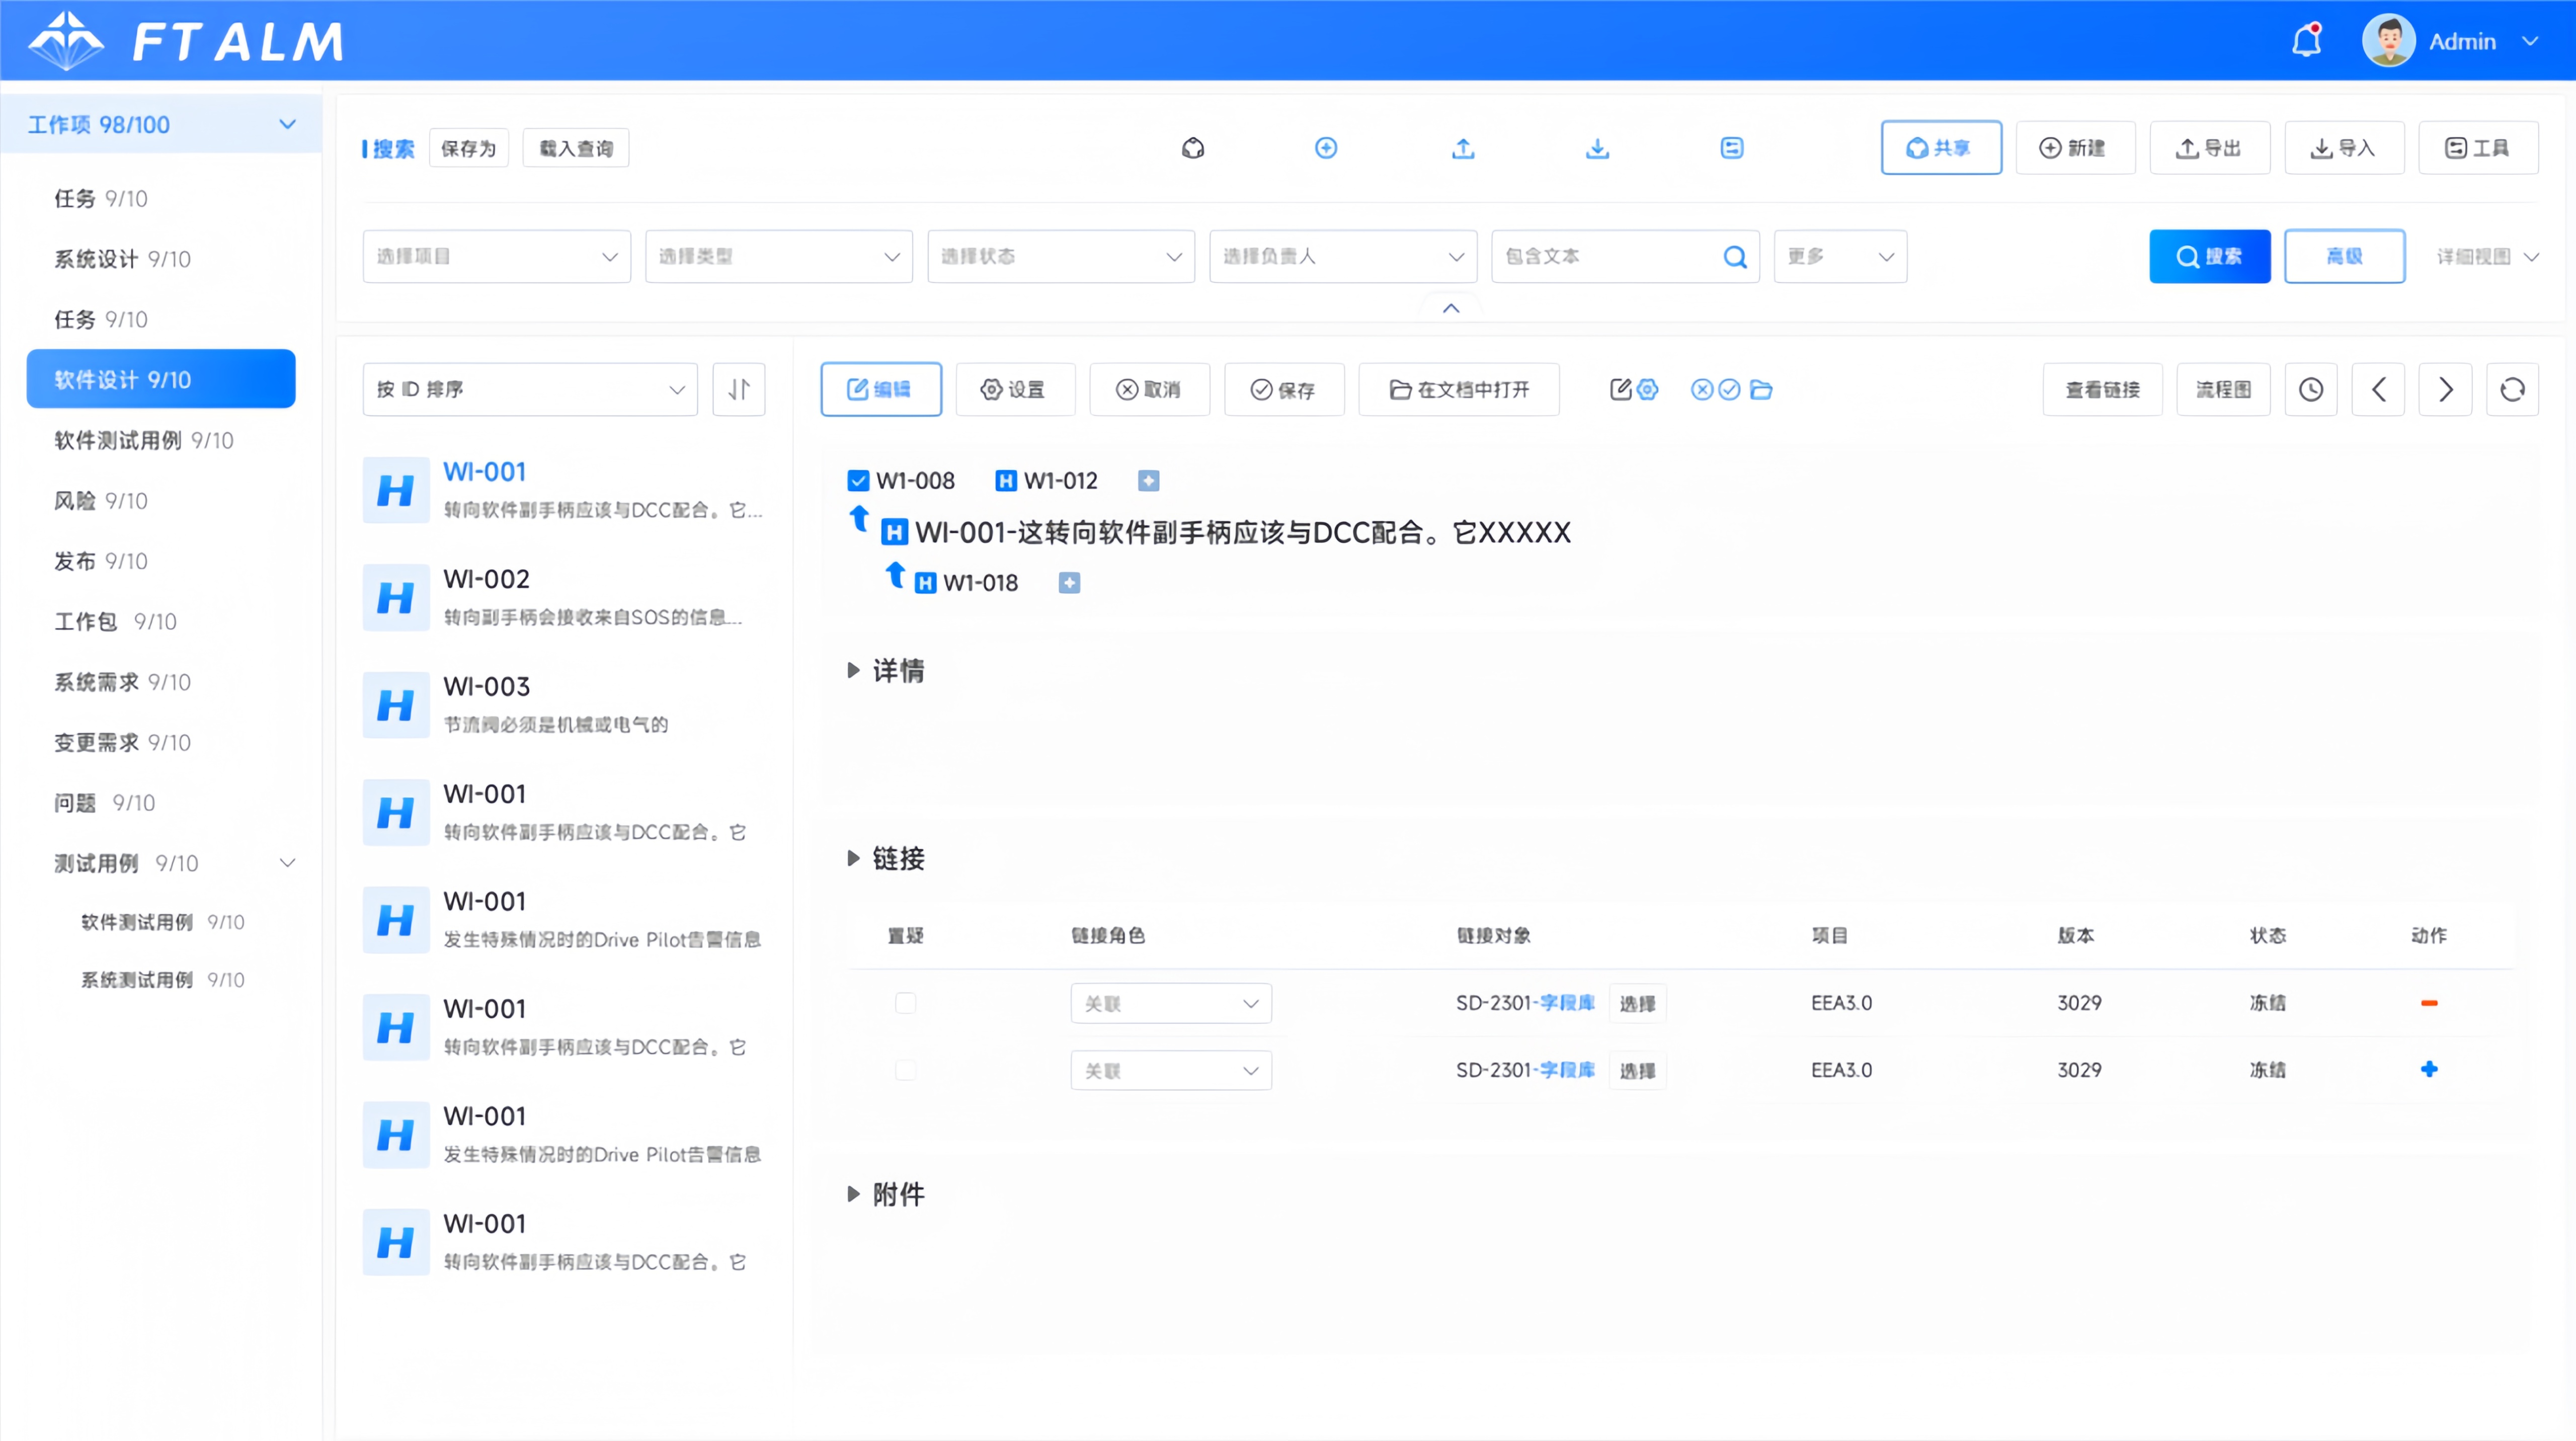Click the sort direction toggle icon
This screenshot has height=1441, width=2576.
739,389
